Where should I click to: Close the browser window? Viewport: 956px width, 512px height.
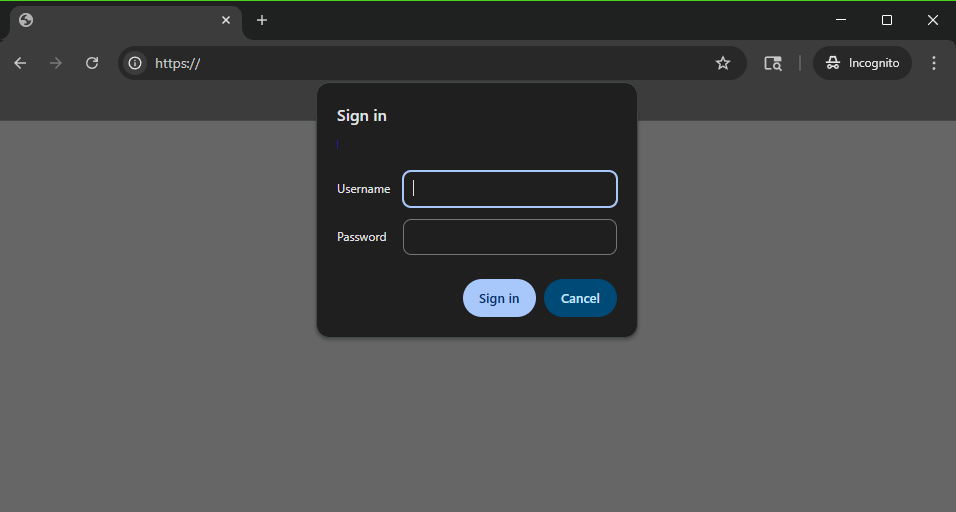pos(933,20)
